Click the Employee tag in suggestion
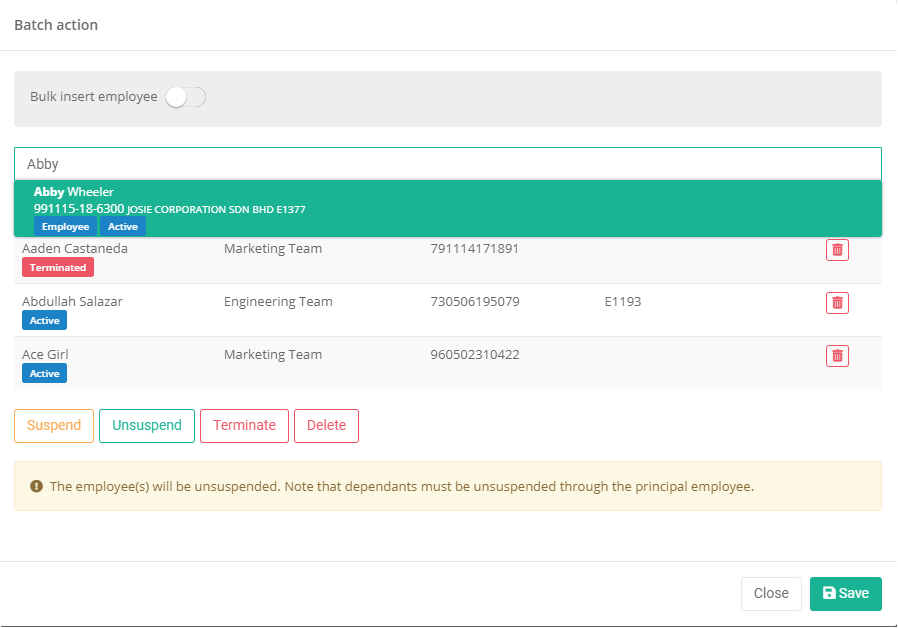The width and height of the screenshot is (898, 628). tap(65, 227)
